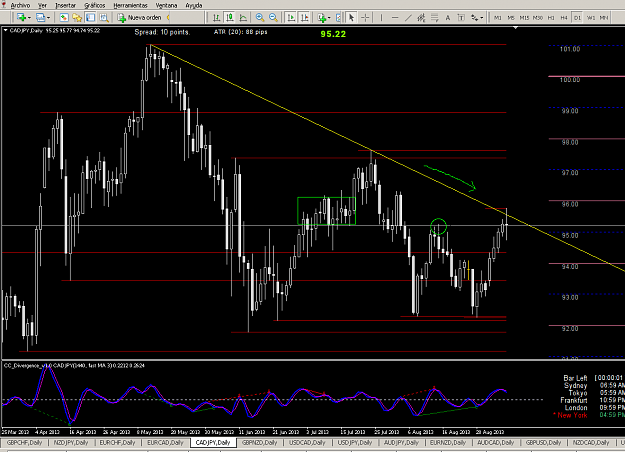Select the text (A) tool

tap(448, 18)
